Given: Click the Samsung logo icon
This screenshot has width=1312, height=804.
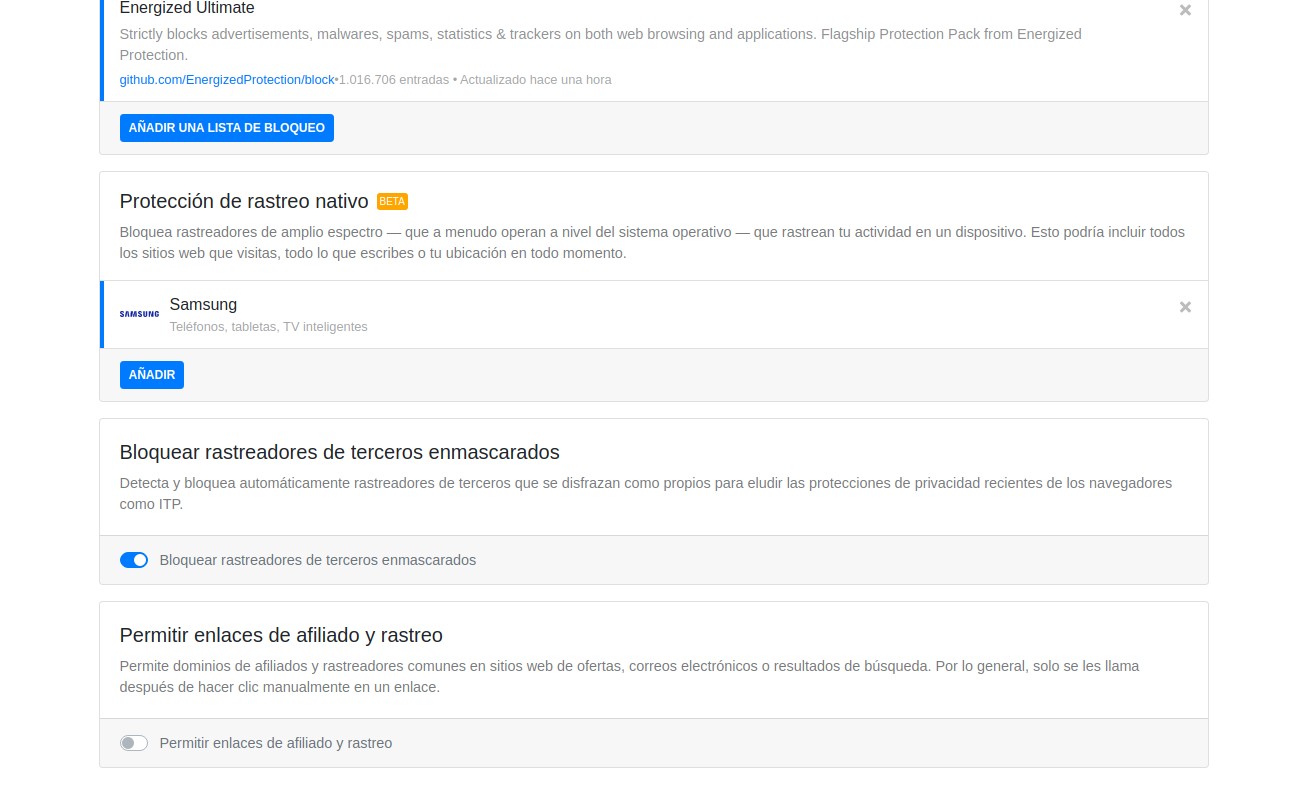Looking at the screenshot, I should (x=139, y=314).
